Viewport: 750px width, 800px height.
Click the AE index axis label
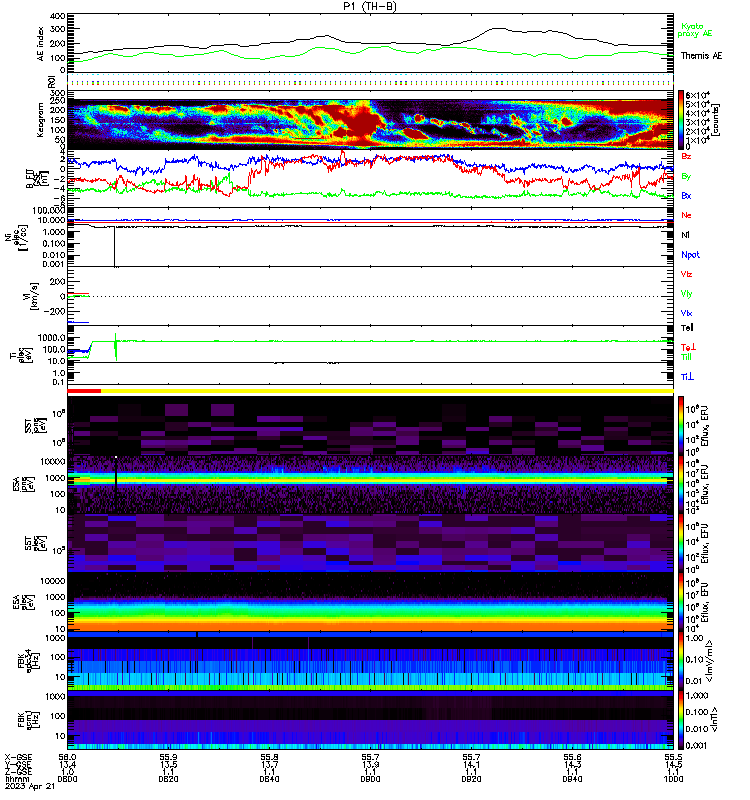tap(40, 44)
